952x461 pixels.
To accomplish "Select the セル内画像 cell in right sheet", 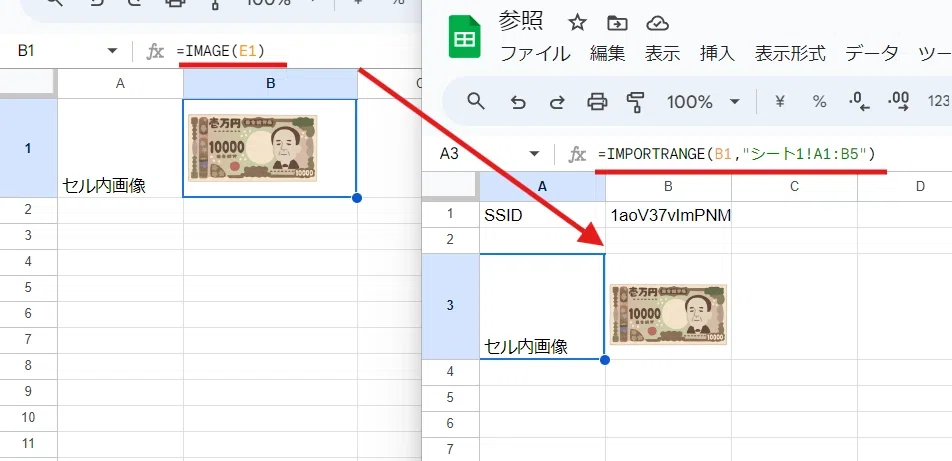I will click(x=542, y=306).
